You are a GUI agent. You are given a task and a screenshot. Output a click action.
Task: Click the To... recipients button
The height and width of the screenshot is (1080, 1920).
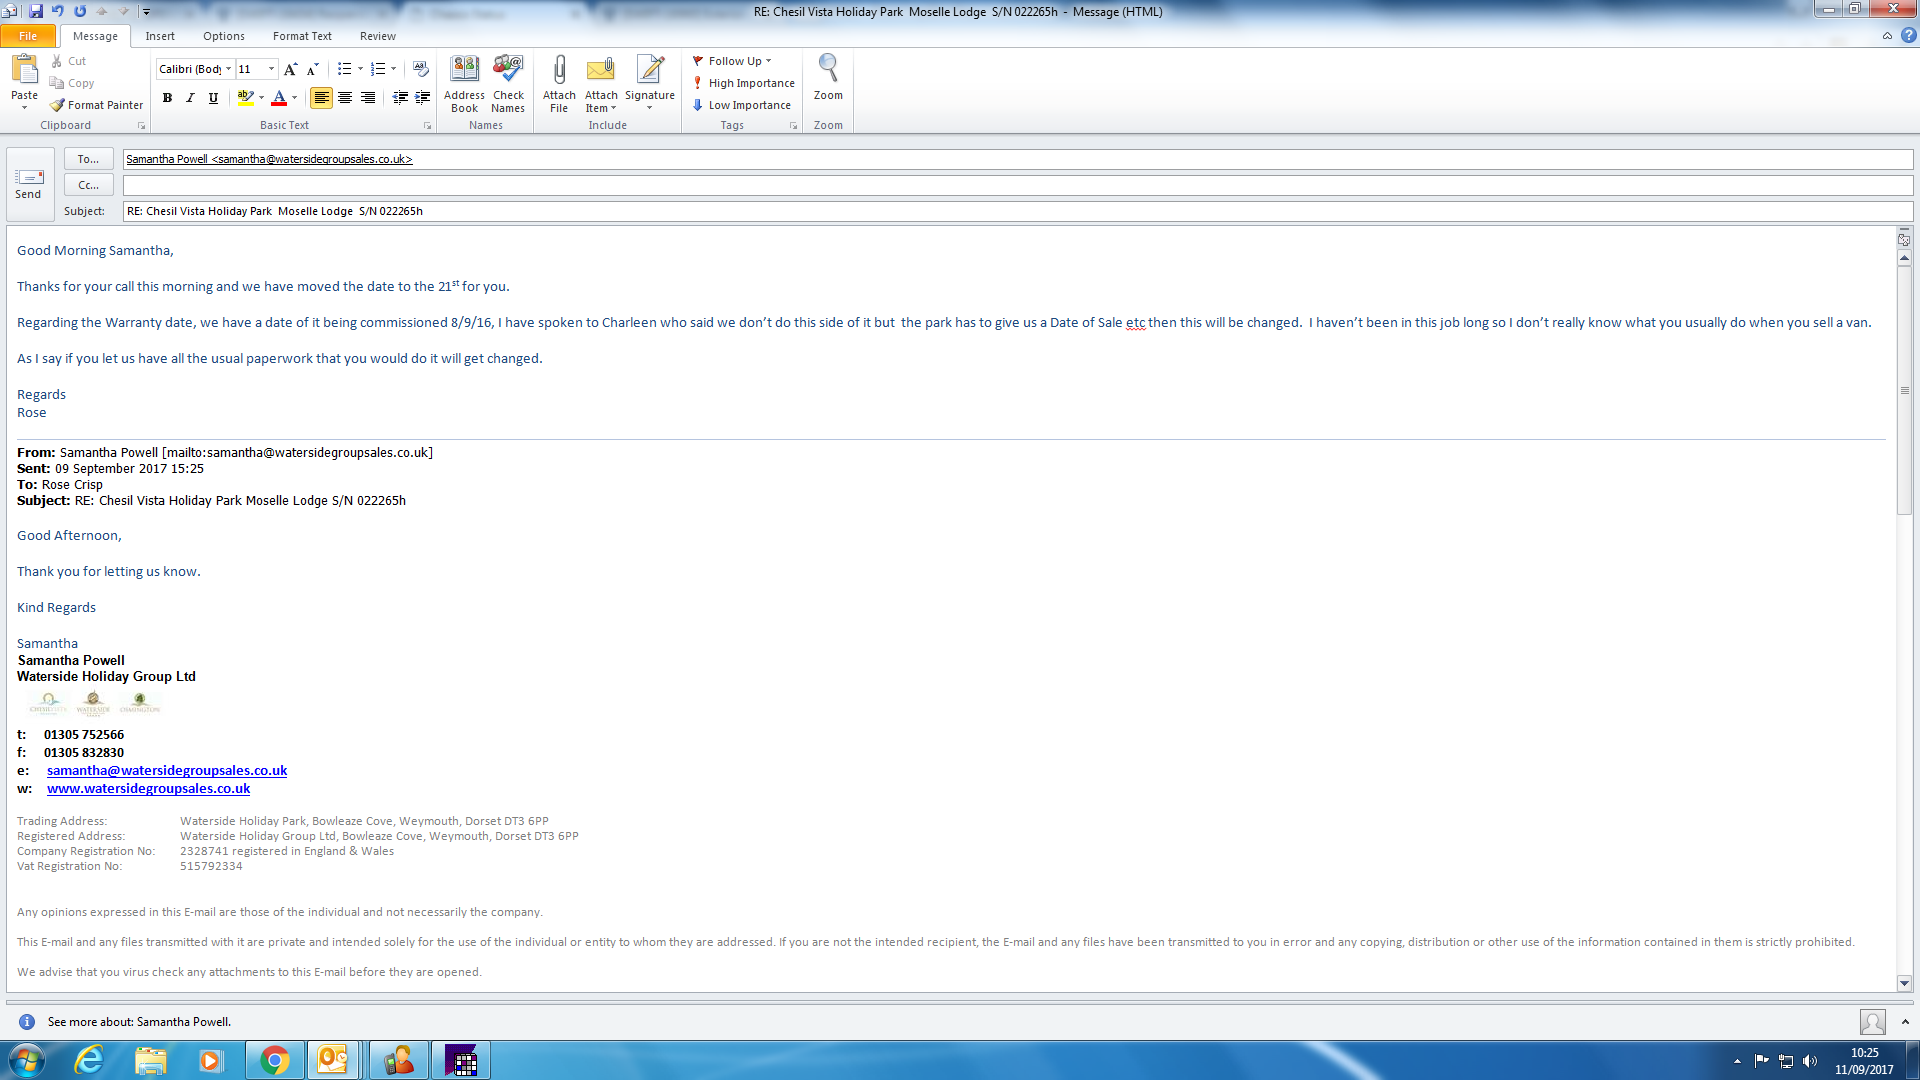[88, 159]
